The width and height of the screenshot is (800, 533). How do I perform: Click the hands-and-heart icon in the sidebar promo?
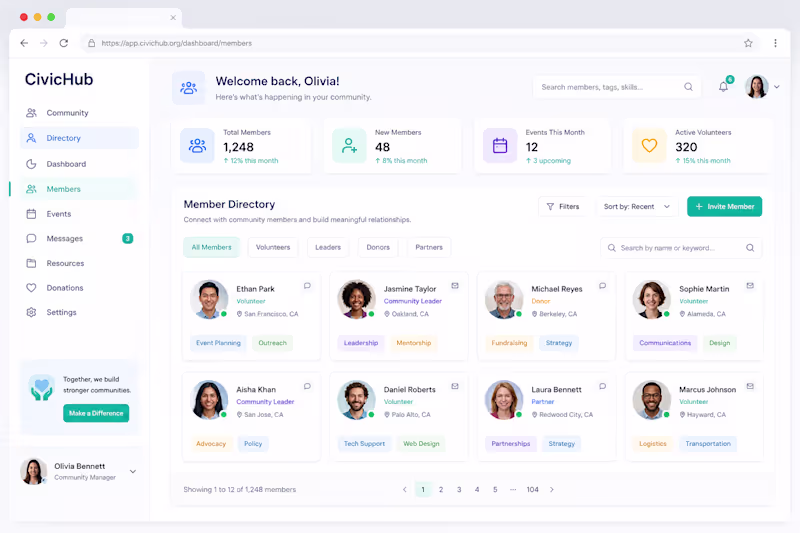pyautogui.click(x=41, y=388)
